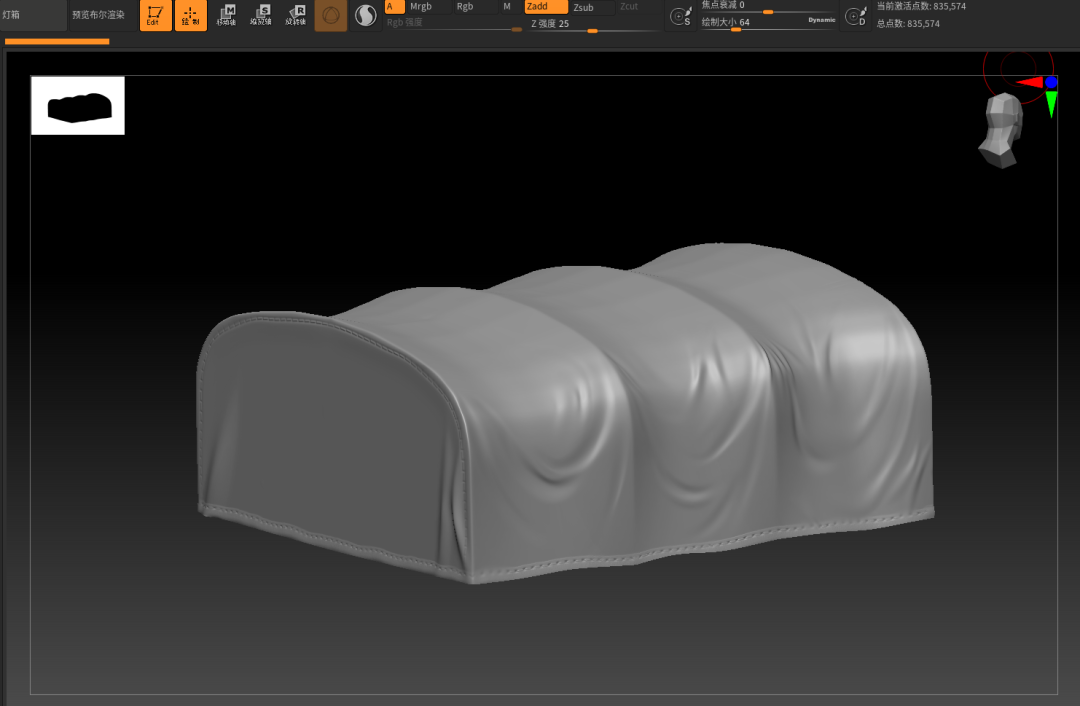
Task: Adjust the 绘制大小 64 draw size slider
Action: [x=767, y=23]
